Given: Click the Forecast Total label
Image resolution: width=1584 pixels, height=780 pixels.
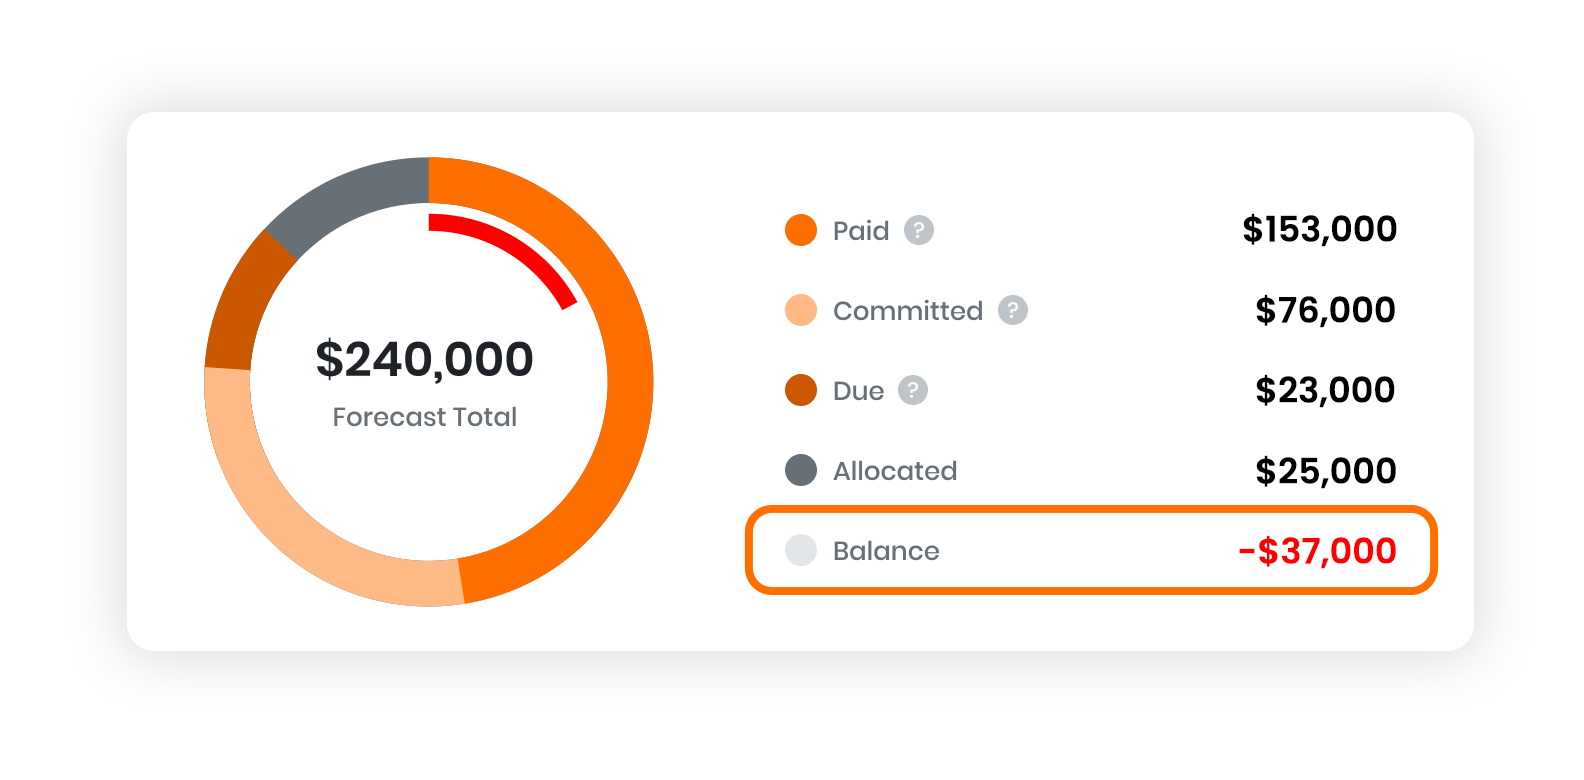Looking at the screenshot, I should pyautogui.click(x=425, y=417).
